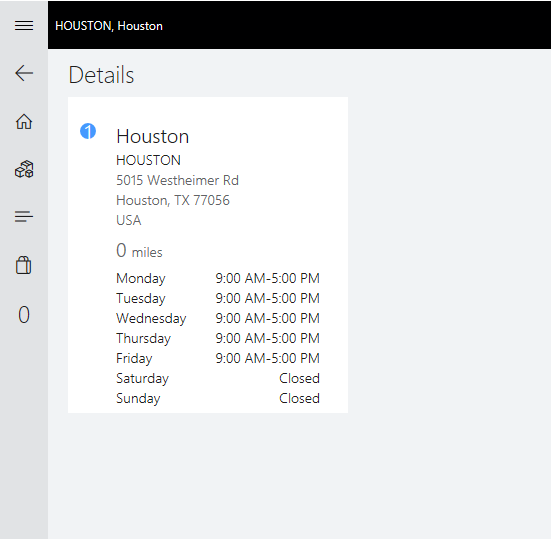
Task: Select the 5015 Westheimer Rd address line
Action: [x=177, y=180]
